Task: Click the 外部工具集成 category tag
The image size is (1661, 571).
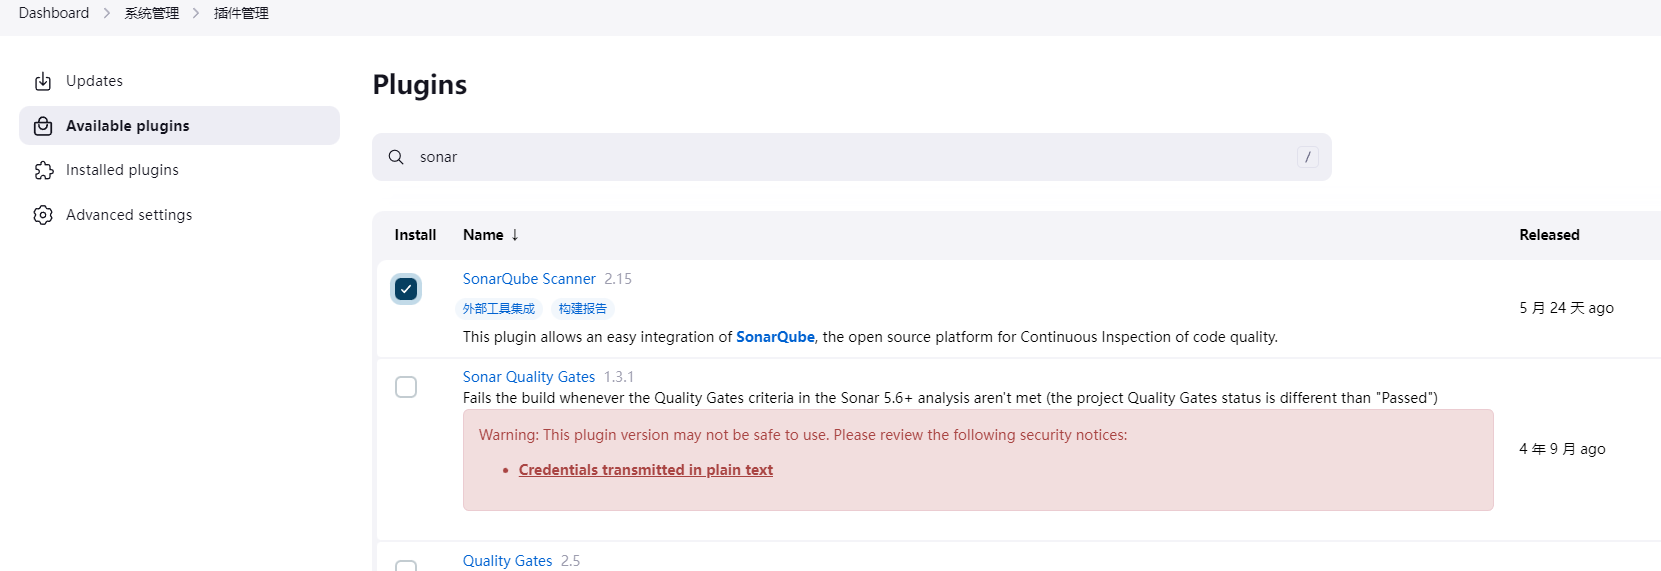Action: pos(499,309)
